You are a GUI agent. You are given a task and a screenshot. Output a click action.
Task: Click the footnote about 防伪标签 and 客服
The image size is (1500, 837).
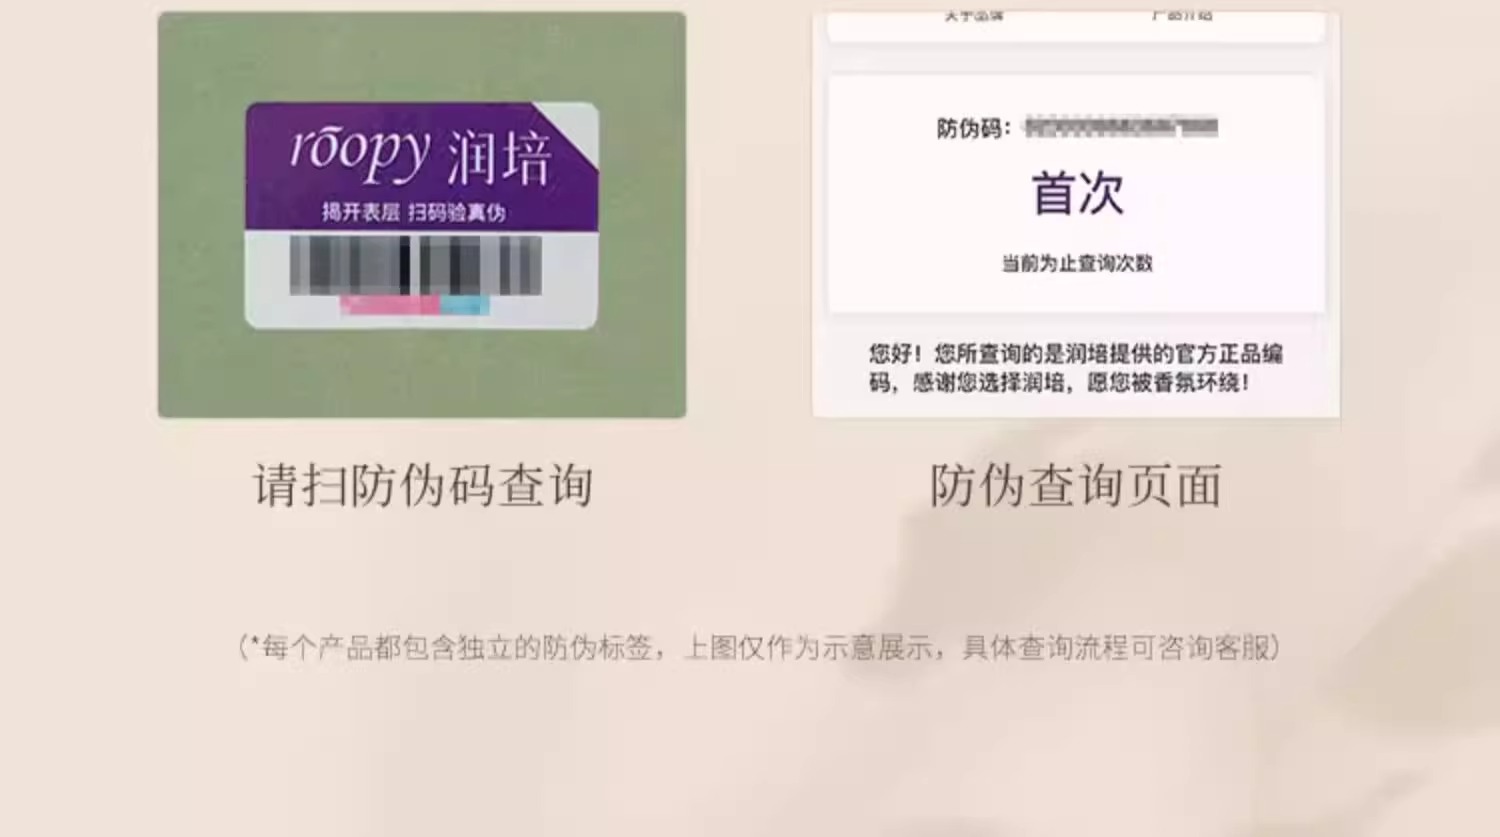[759, 647]
